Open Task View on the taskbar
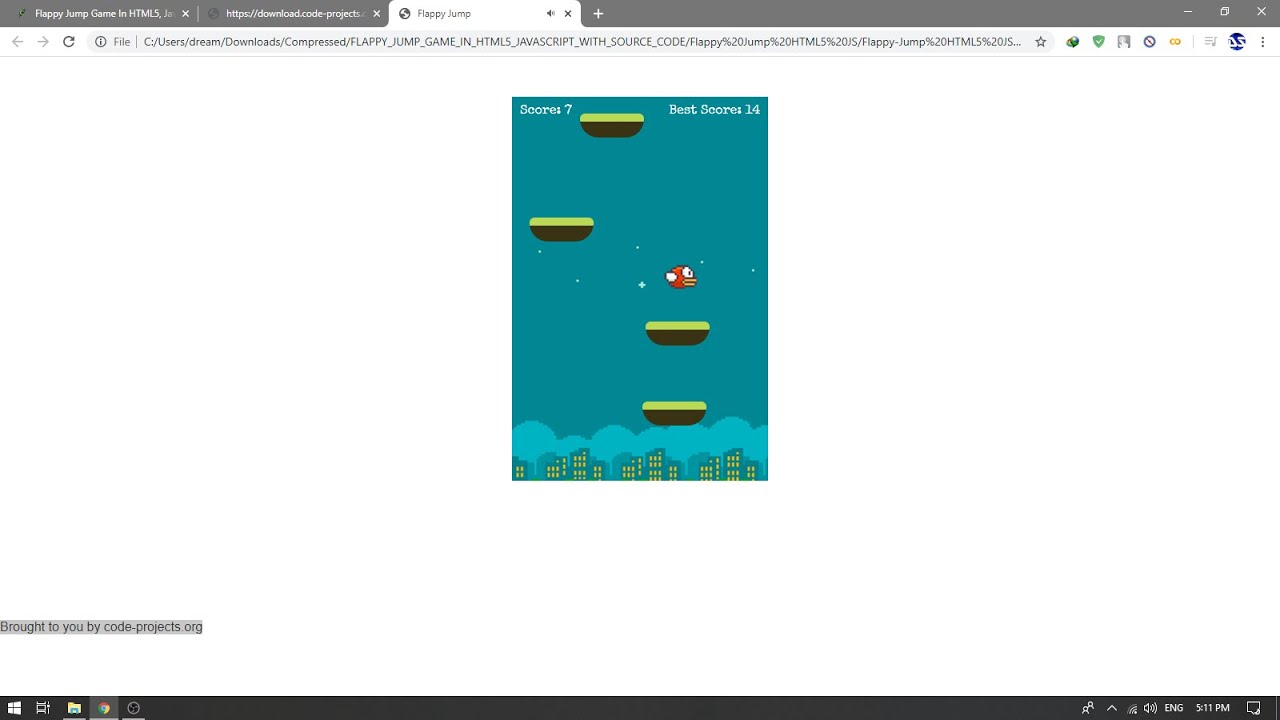 [43, 708]
